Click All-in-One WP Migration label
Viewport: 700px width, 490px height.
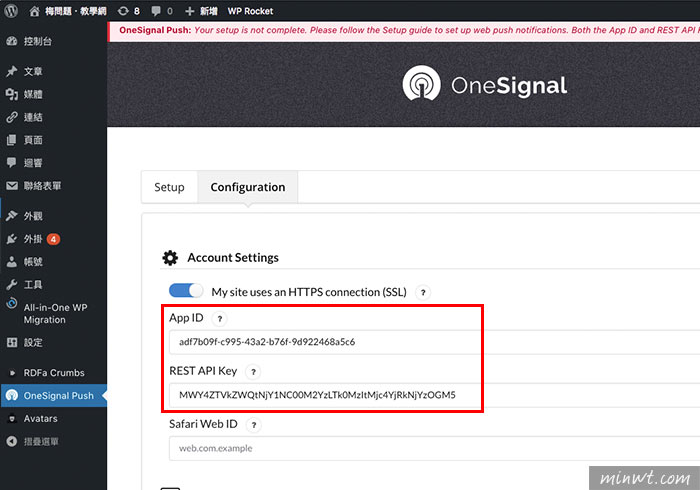(x=55, y=314)
